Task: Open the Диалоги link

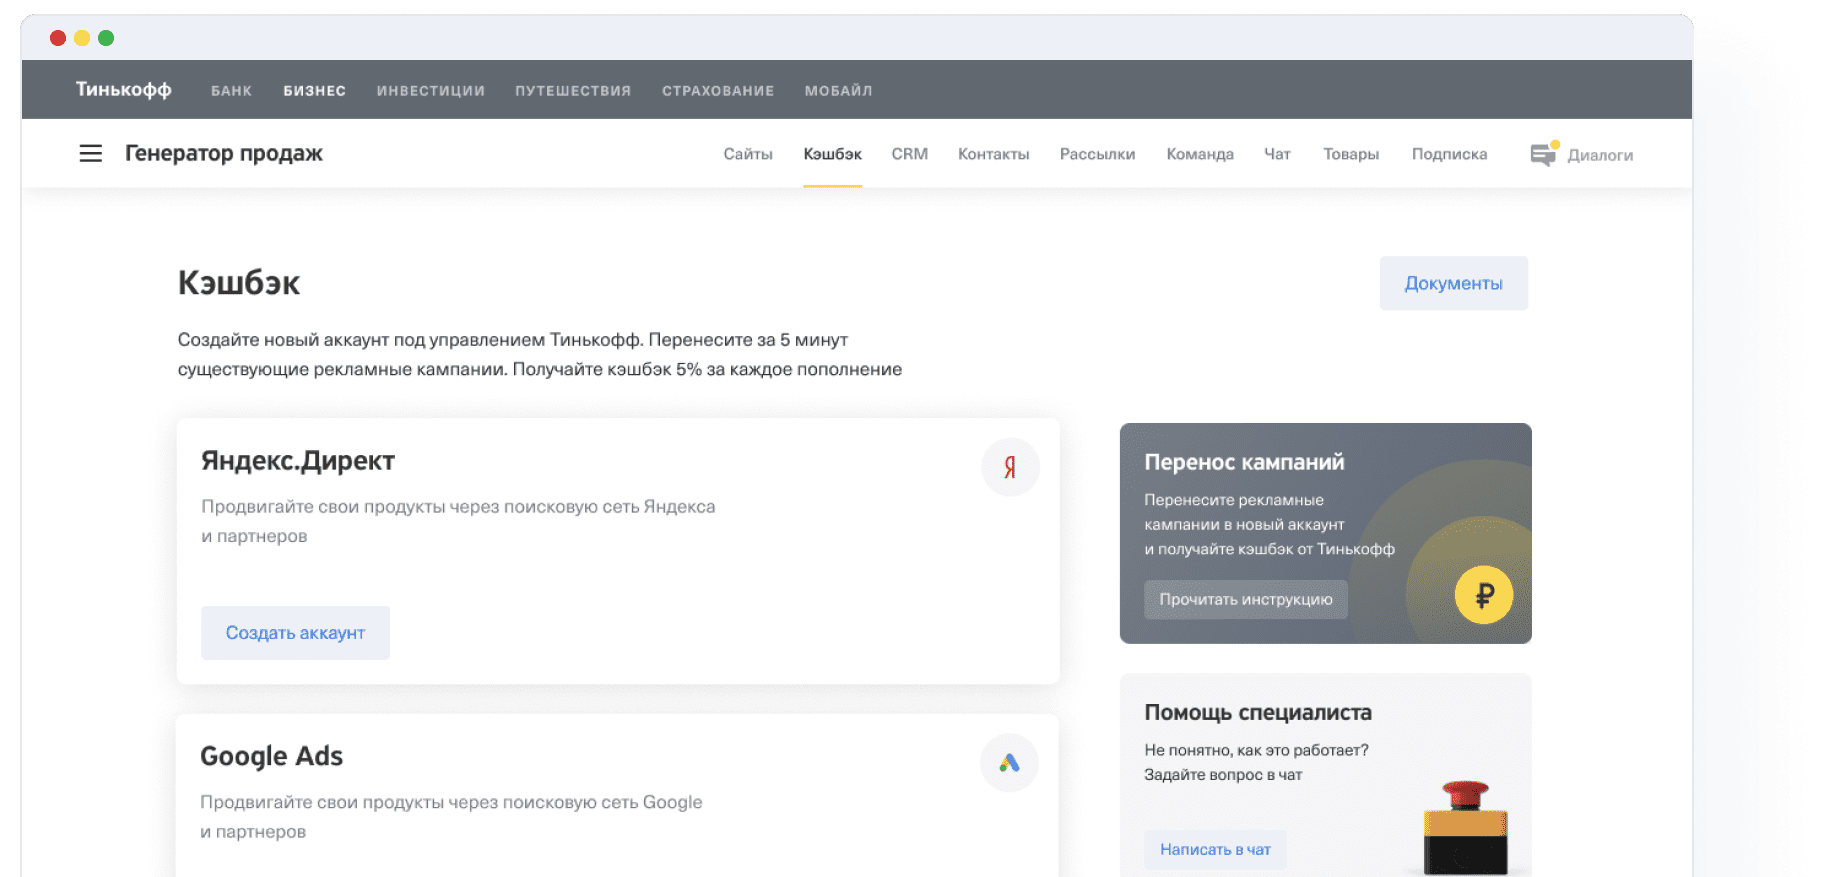Action: pos(1600,155)
